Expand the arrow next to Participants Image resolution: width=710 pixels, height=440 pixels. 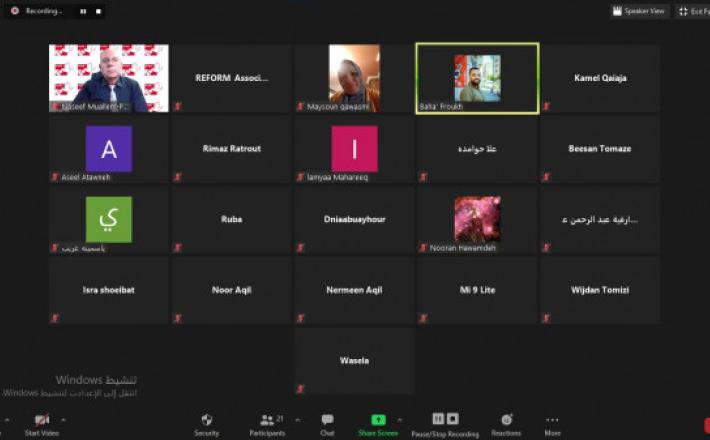pyautogui.click(x=295, y=419)
